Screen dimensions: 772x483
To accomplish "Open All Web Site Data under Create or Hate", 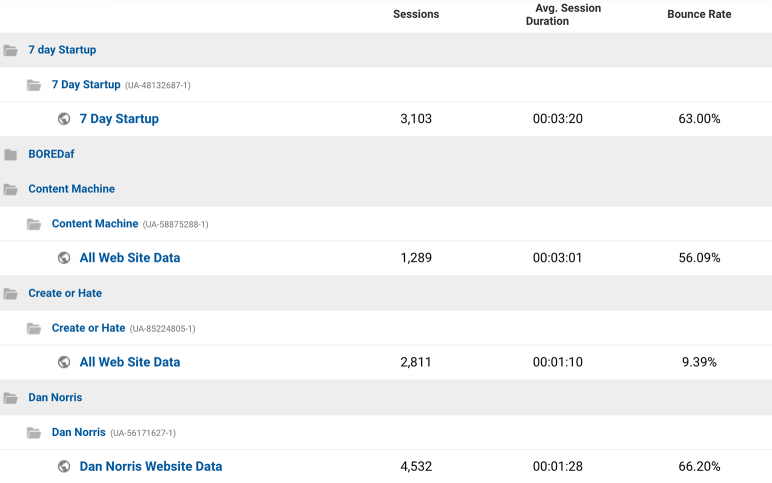I will pos(130,362).
